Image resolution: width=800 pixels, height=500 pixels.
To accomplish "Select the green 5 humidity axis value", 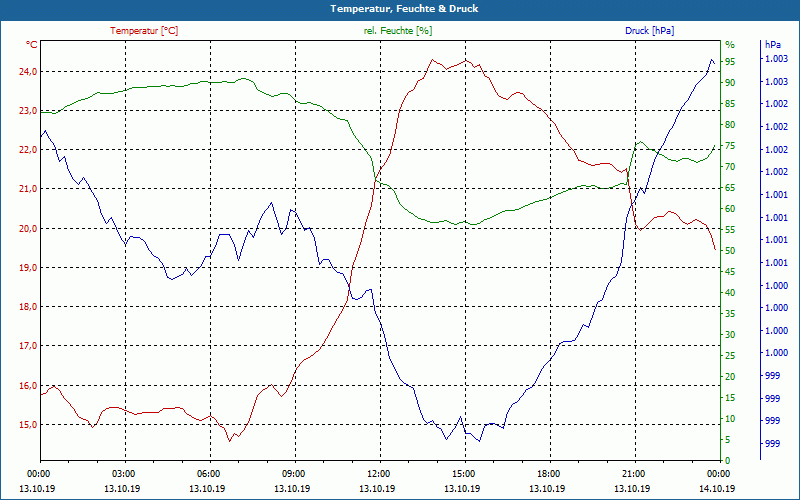I will click(x=728, y=440).
